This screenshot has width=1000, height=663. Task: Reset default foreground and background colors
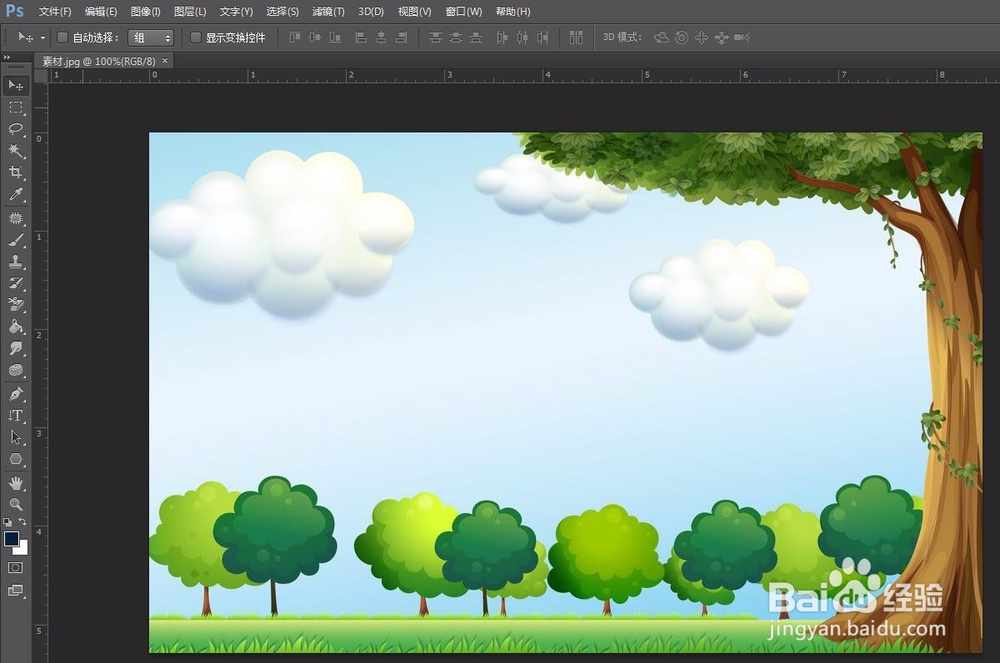coord(8,521)
